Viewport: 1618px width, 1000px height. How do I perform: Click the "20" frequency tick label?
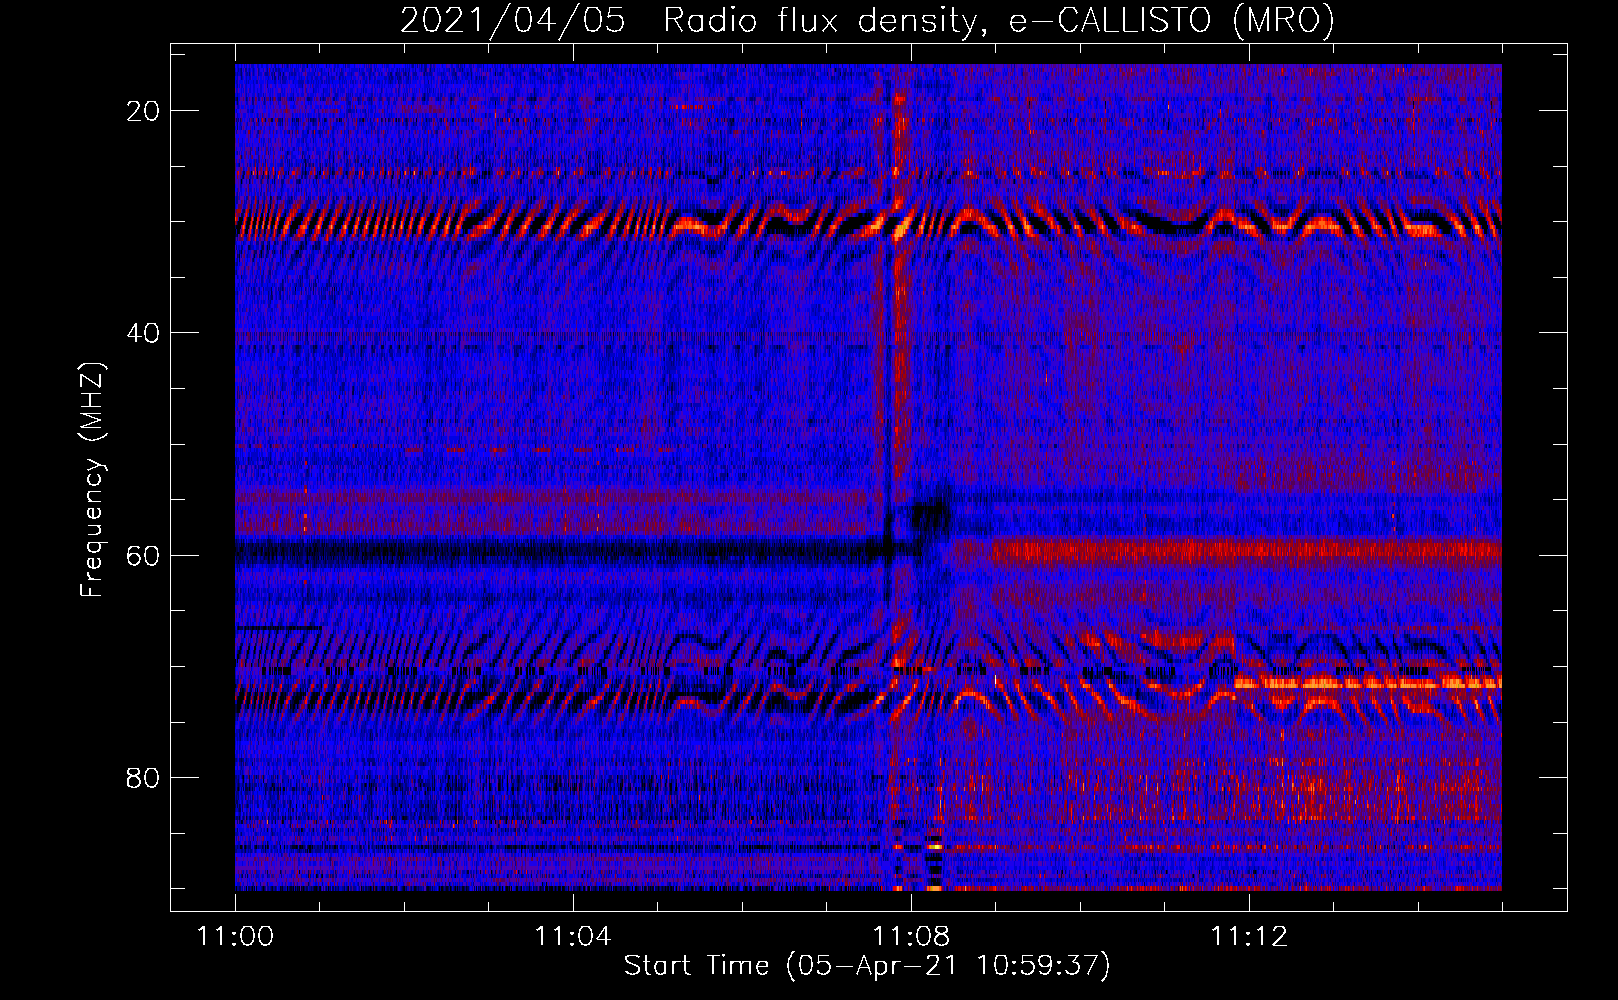143,111
